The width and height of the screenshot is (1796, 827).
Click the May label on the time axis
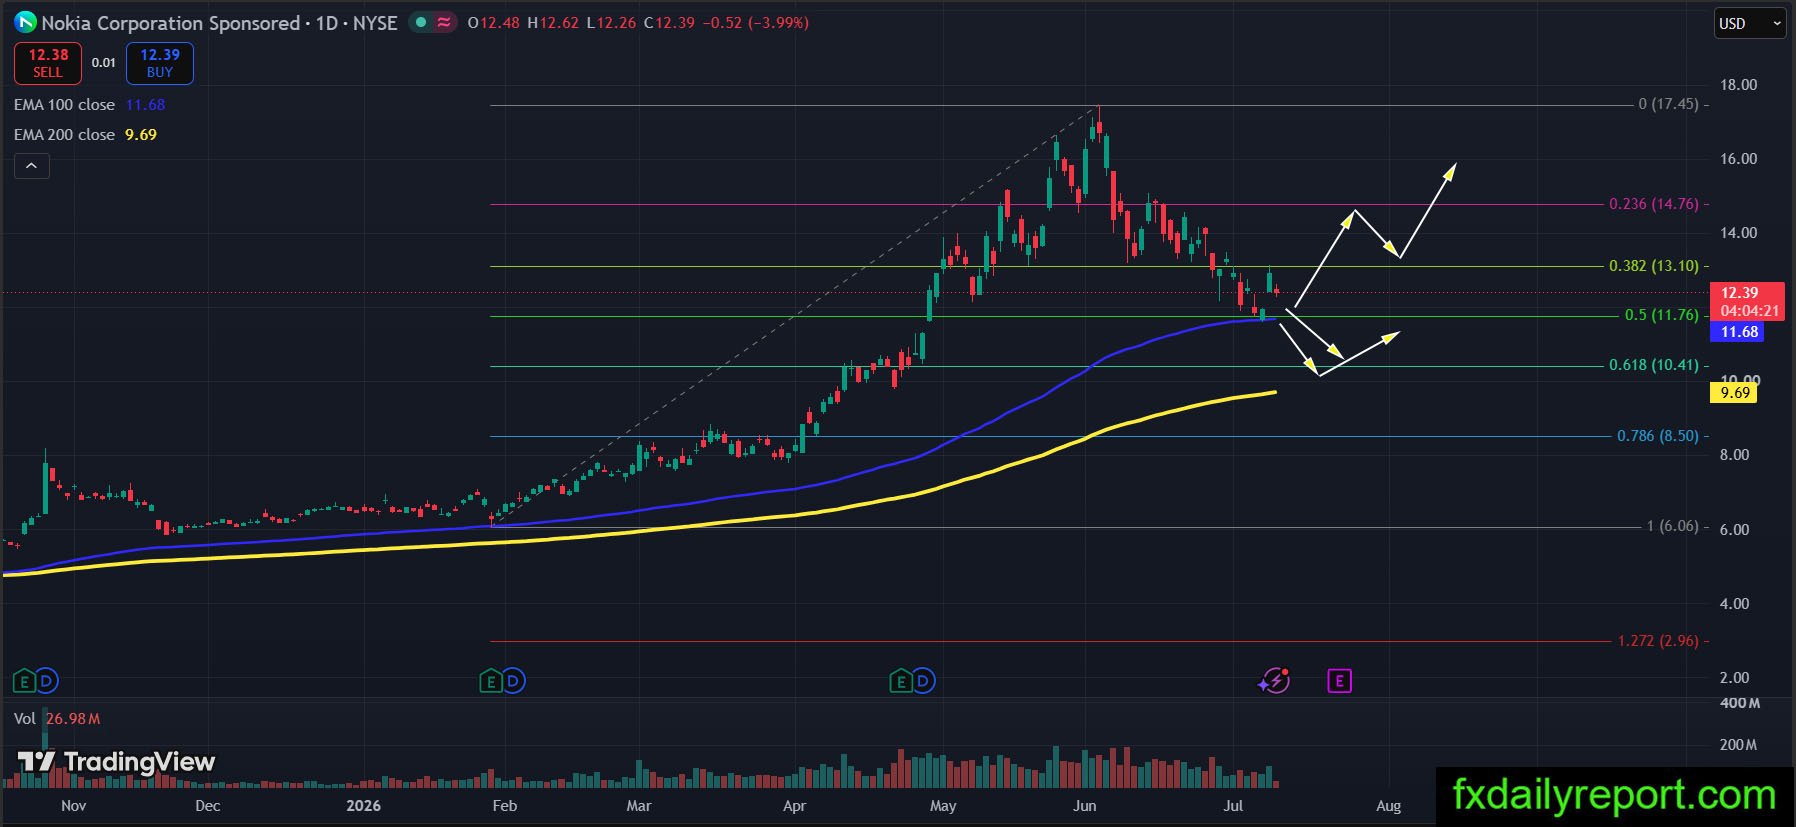coord(943,806)
